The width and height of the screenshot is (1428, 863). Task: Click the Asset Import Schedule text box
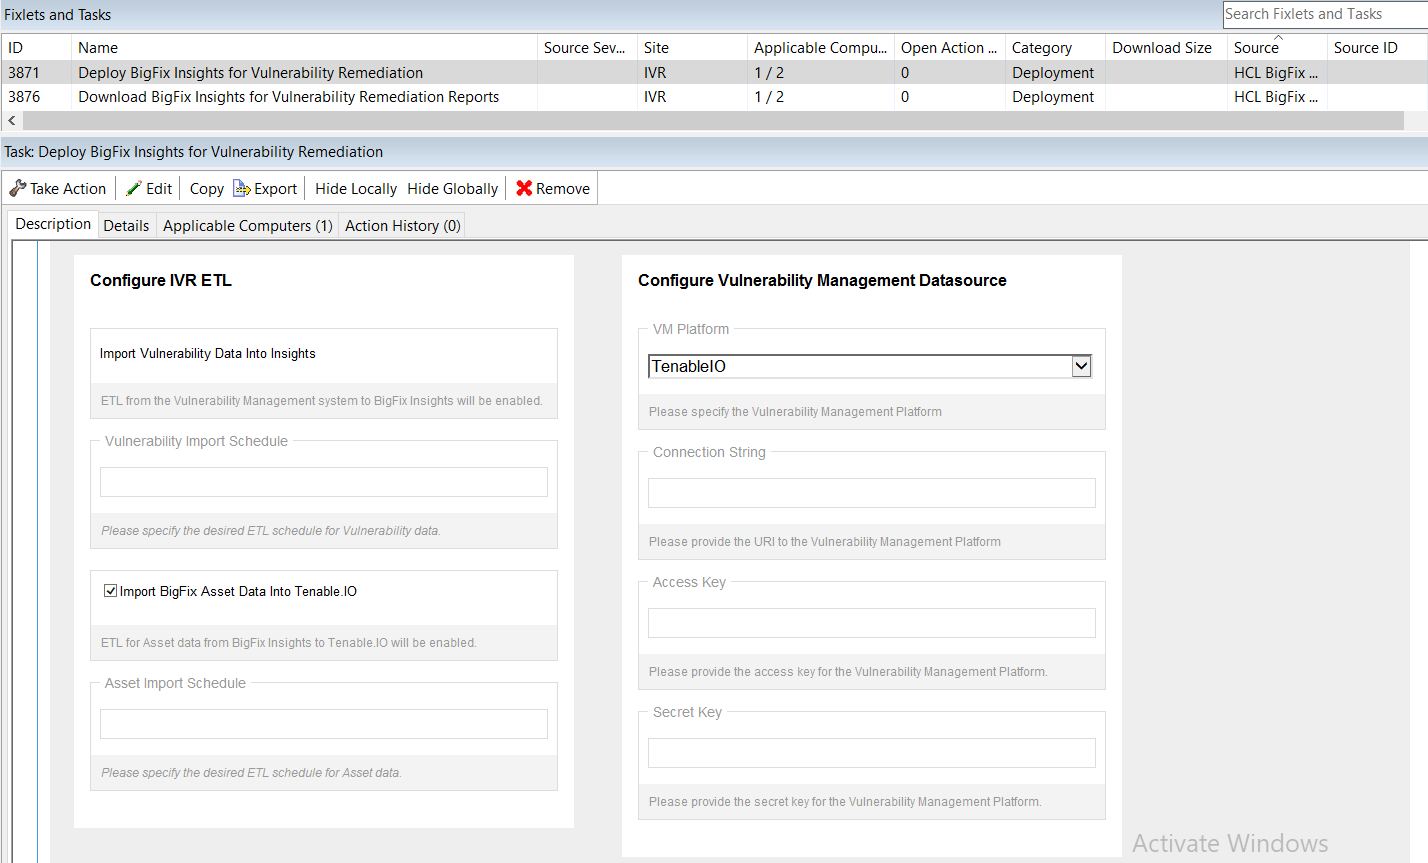point(324,724)
